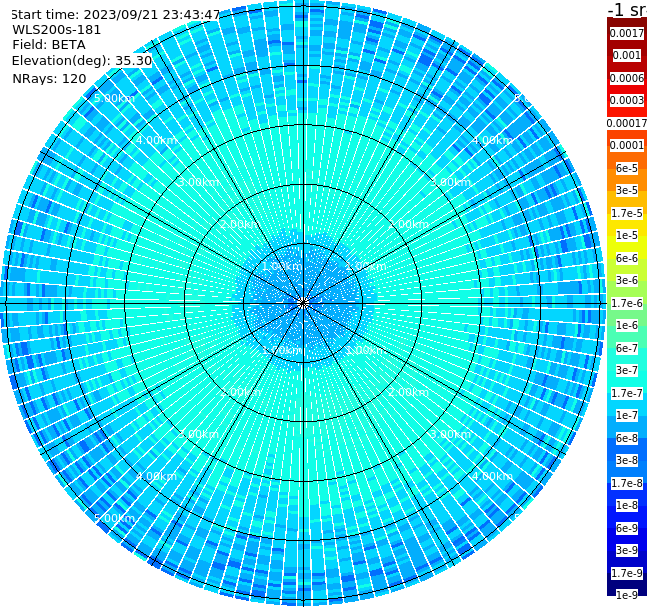The width and height of the screenshot is (647, 607).
Task: Select the 6e-8 colorbar value
Action: (x=627, y=438)
